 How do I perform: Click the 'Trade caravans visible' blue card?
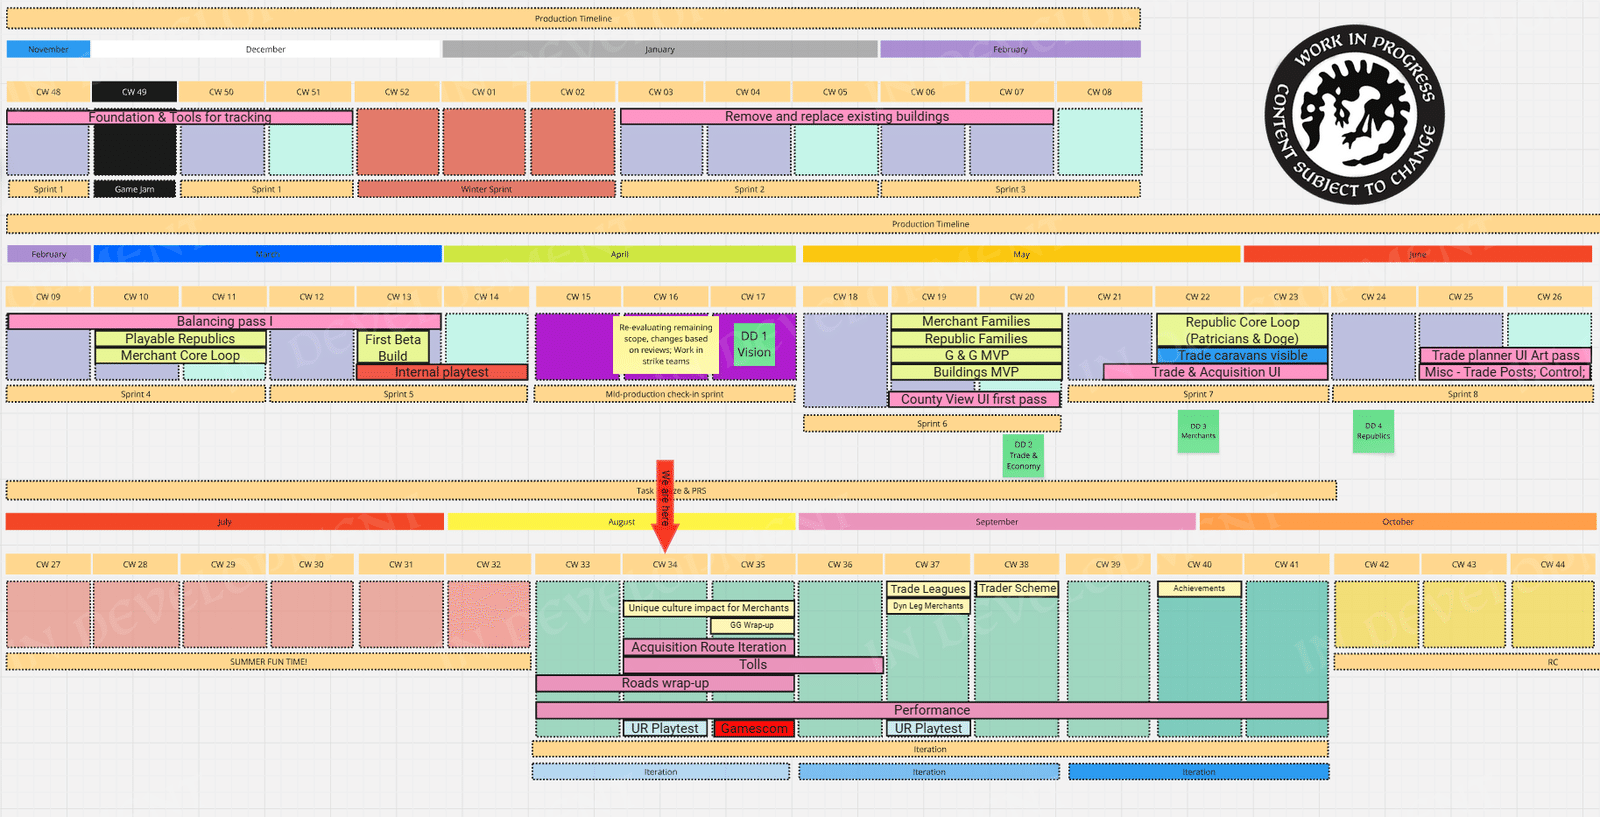[1242, 355]
